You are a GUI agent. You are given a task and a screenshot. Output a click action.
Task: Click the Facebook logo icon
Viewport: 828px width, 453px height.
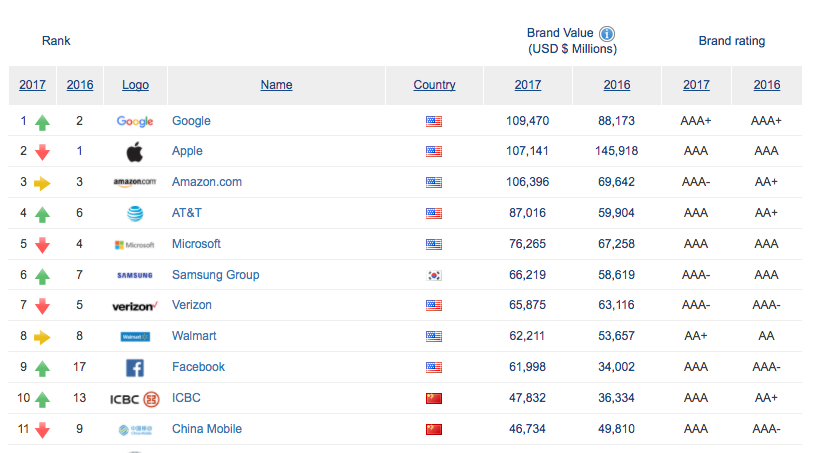click(x=135, y=367)
